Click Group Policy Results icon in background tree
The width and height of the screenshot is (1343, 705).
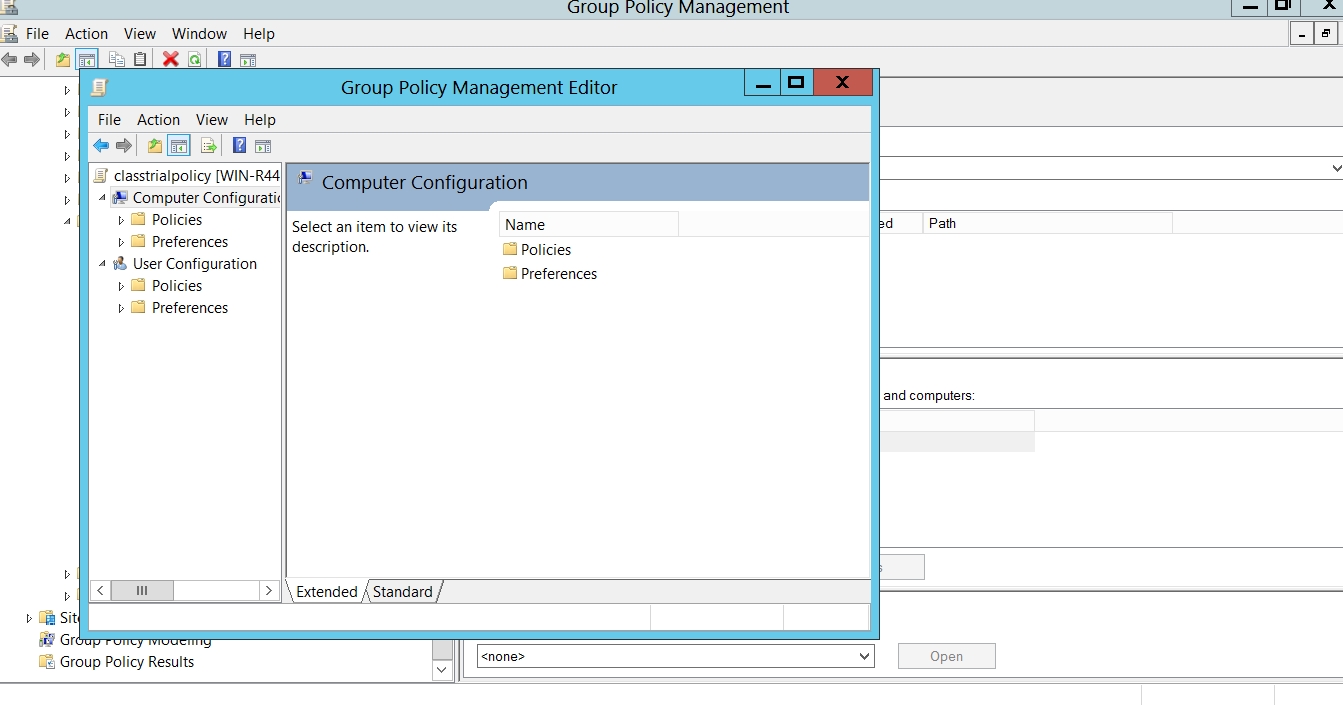[x=46, y=662]
